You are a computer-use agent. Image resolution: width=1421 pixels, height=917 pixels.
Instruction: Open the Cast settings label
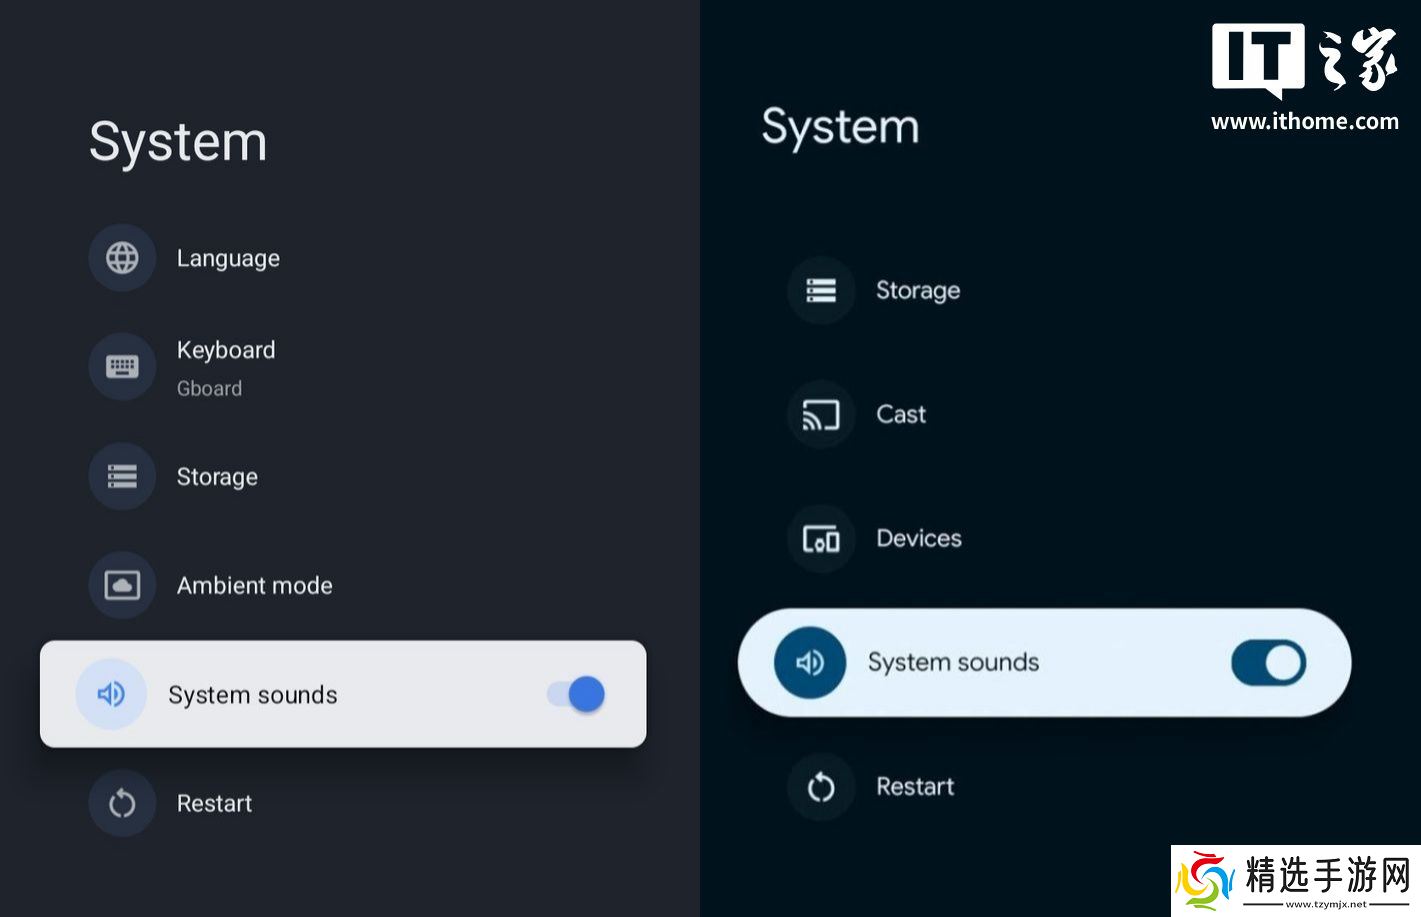[900, 414]
